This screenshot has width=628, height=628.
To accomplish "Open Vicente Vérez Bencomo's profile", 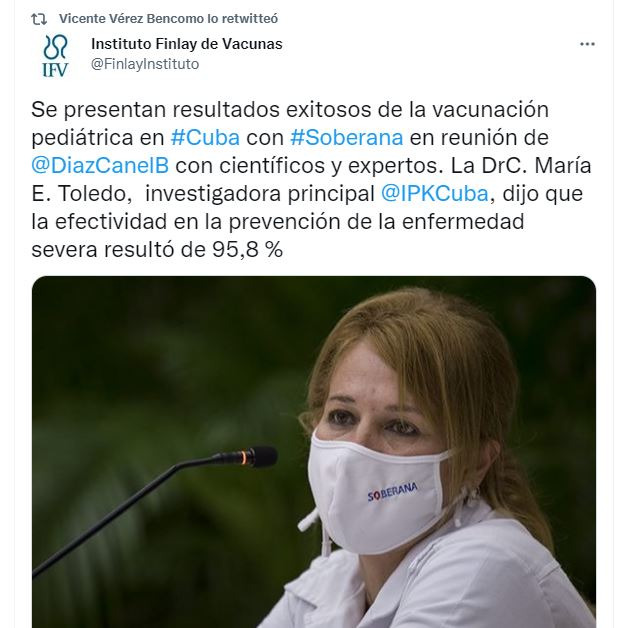I will [x=132, y=18].
